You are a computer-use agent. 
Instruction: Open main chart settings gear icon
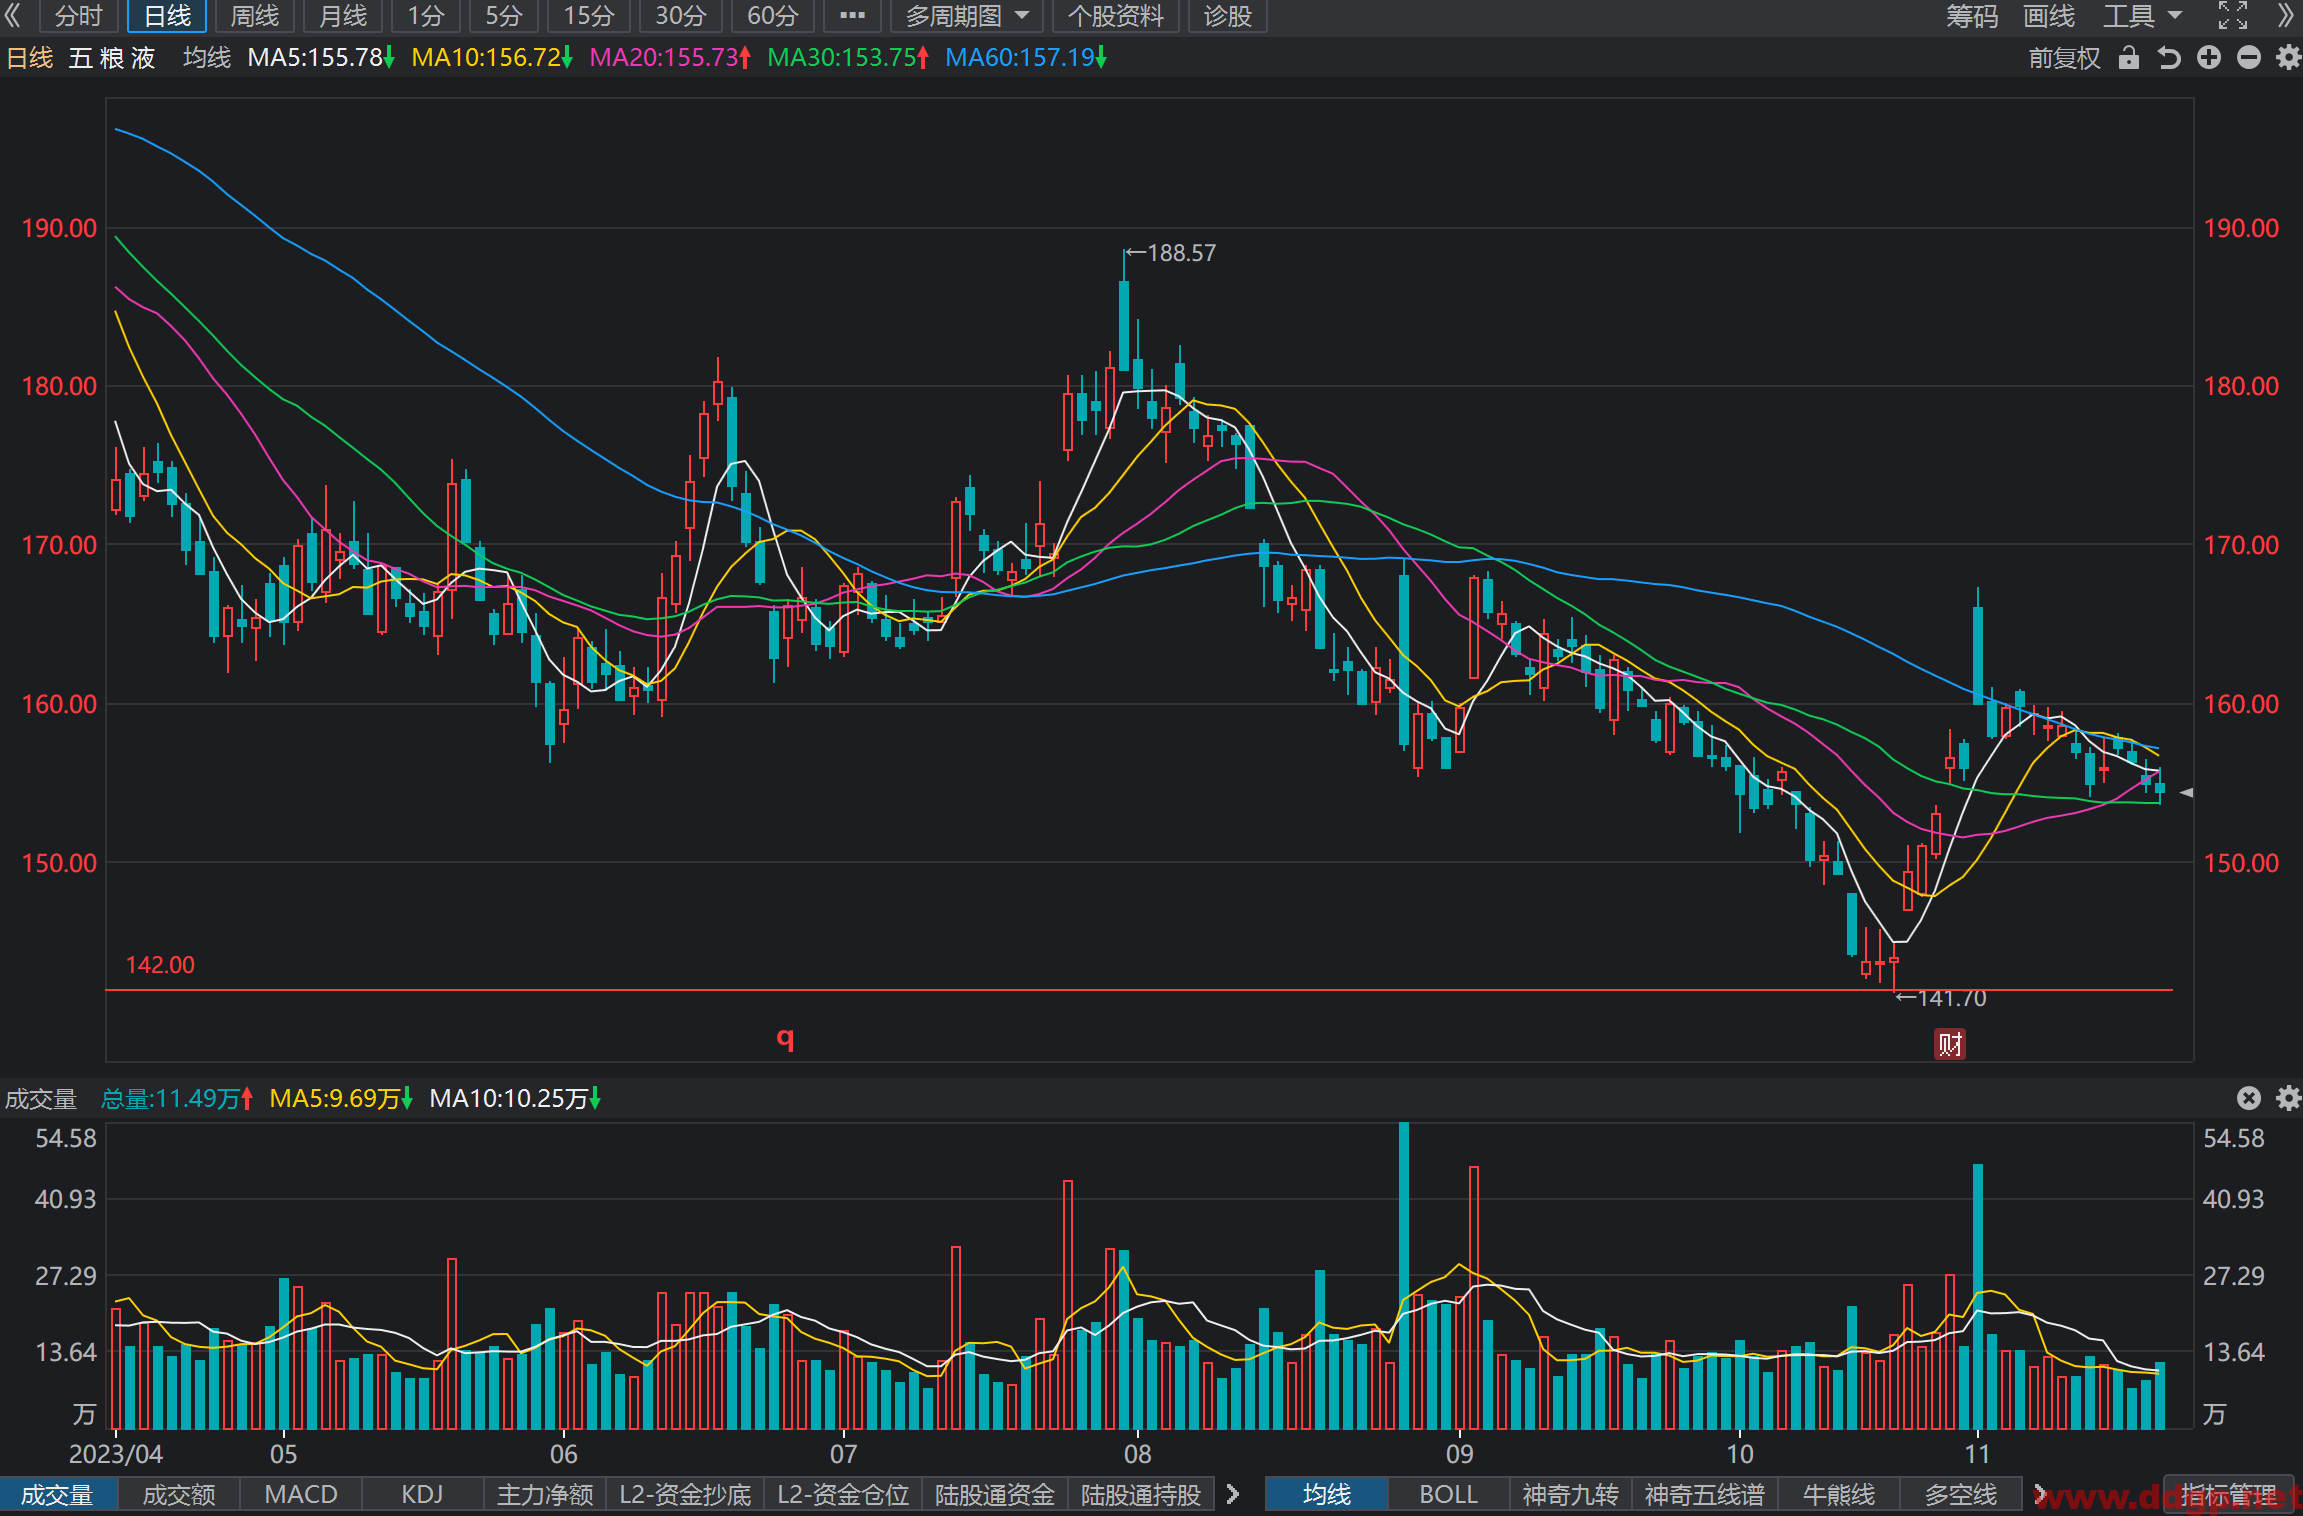tap(2288, 58)
